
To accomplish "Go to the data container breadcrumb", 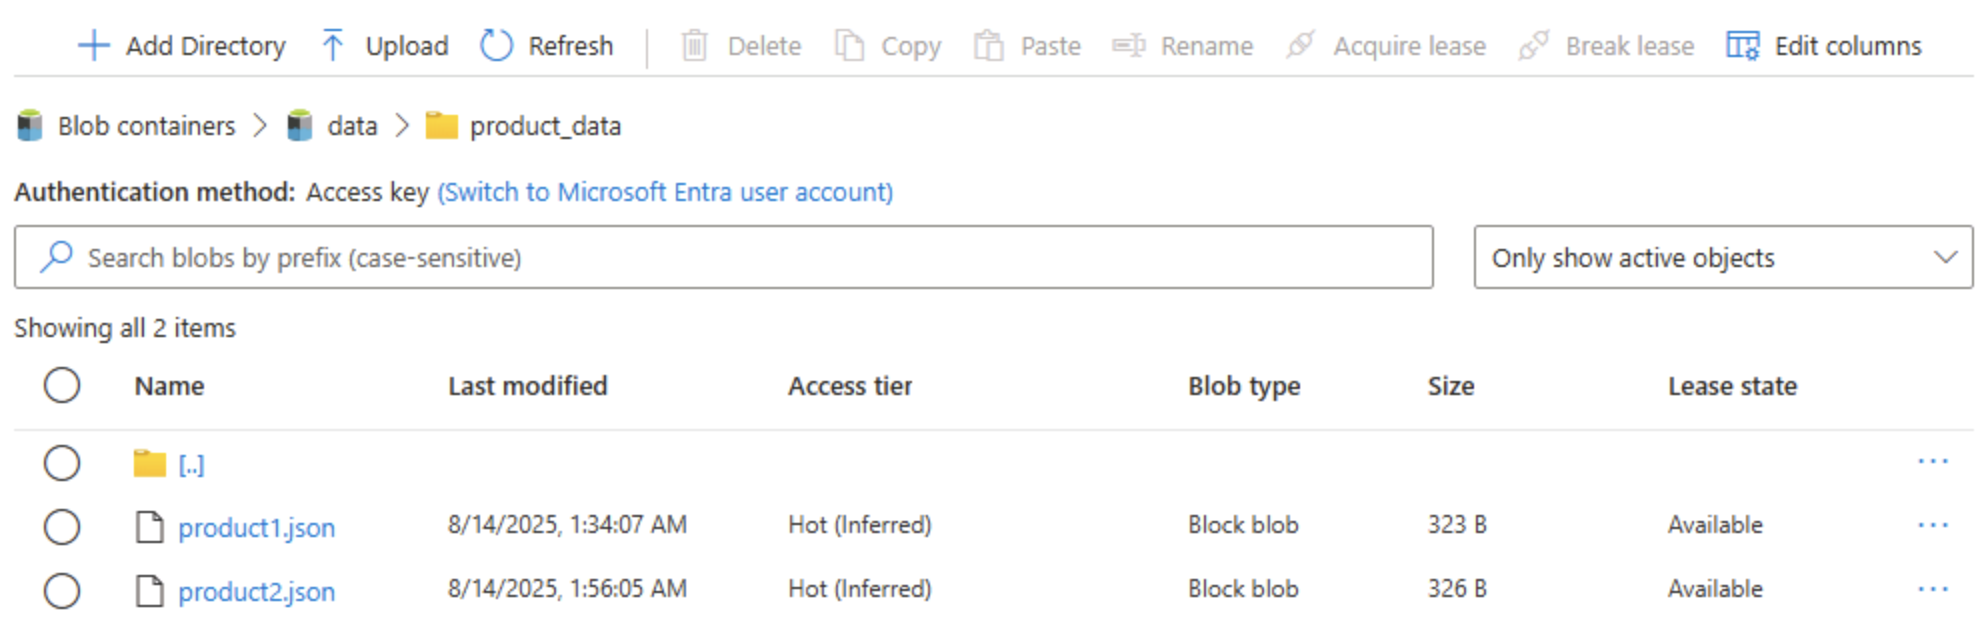I will point(352,126).
